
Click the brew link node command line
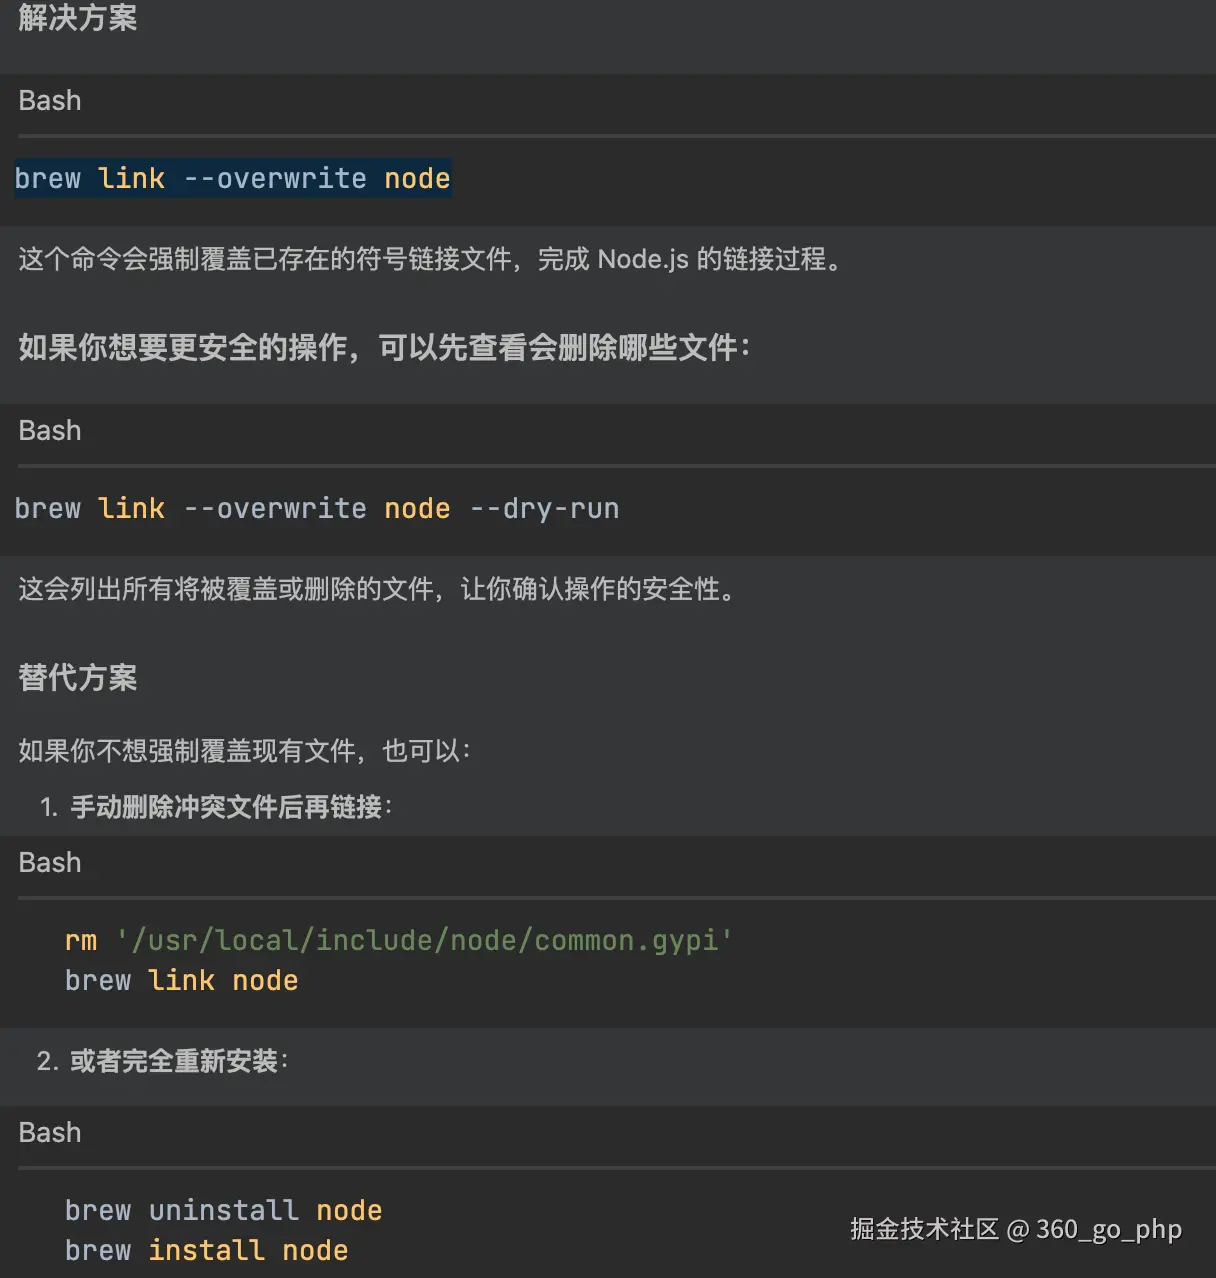point(182,981)
